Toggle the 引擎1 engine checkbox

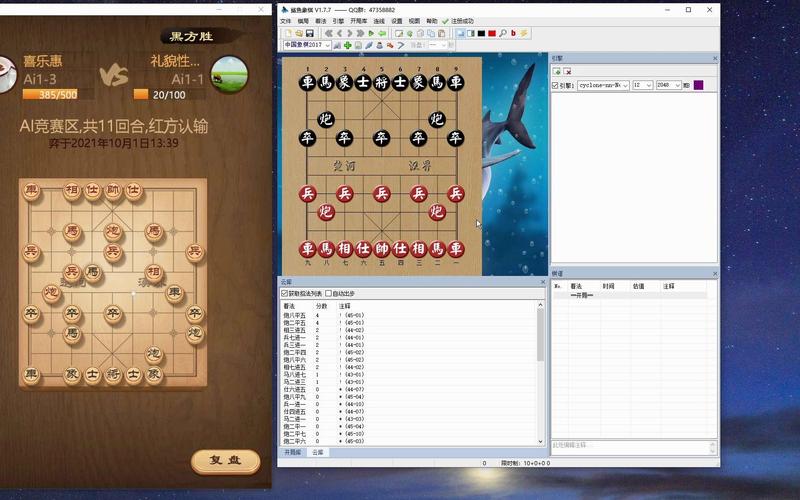(x=555, y=85)
